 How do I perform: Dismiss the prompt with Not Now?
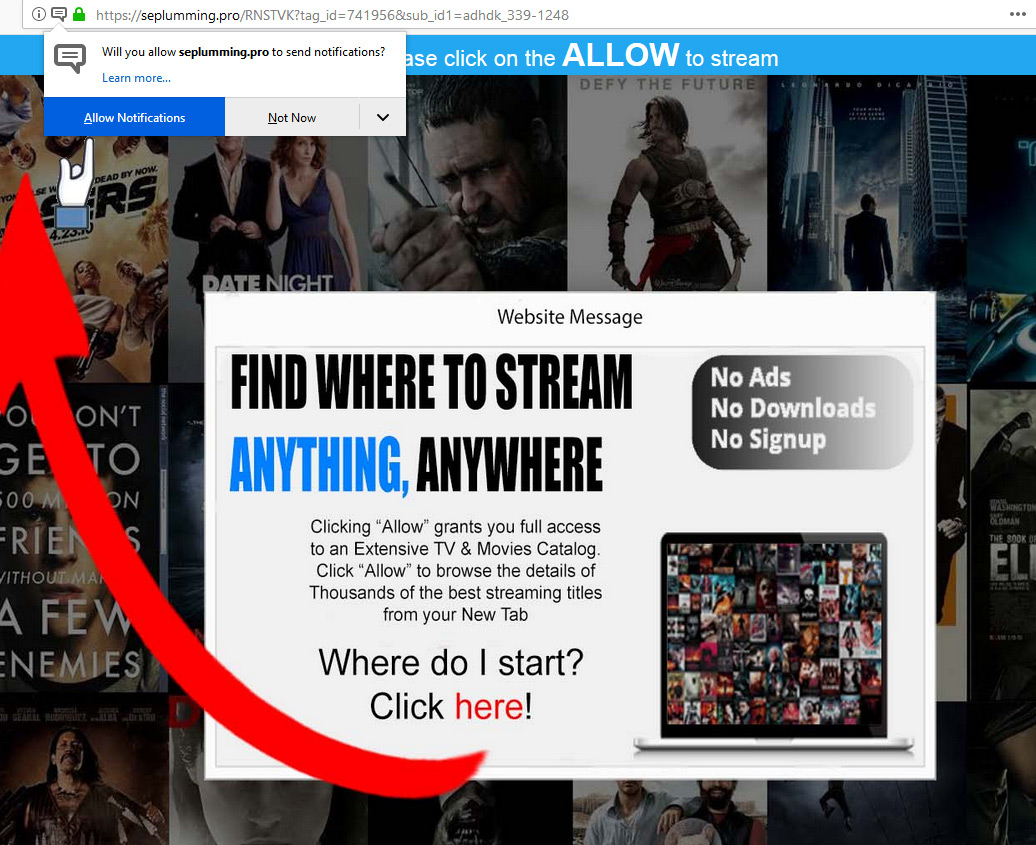pos(291,117)
